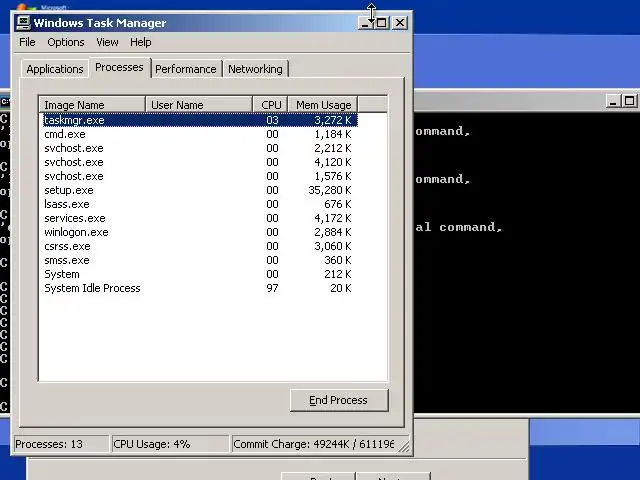Select the System Idle Process row

(x=200, y=288)
